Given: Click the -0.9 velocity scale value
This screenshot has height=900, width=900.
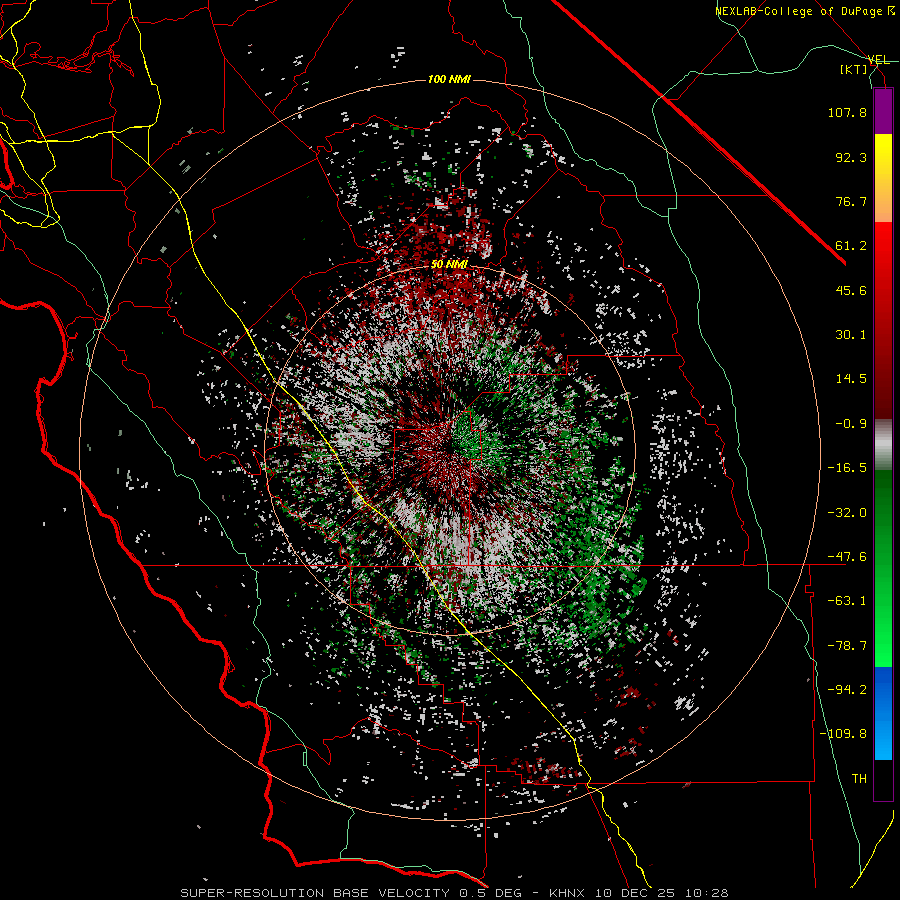Looking at the screenshot, I should [851, 424].
